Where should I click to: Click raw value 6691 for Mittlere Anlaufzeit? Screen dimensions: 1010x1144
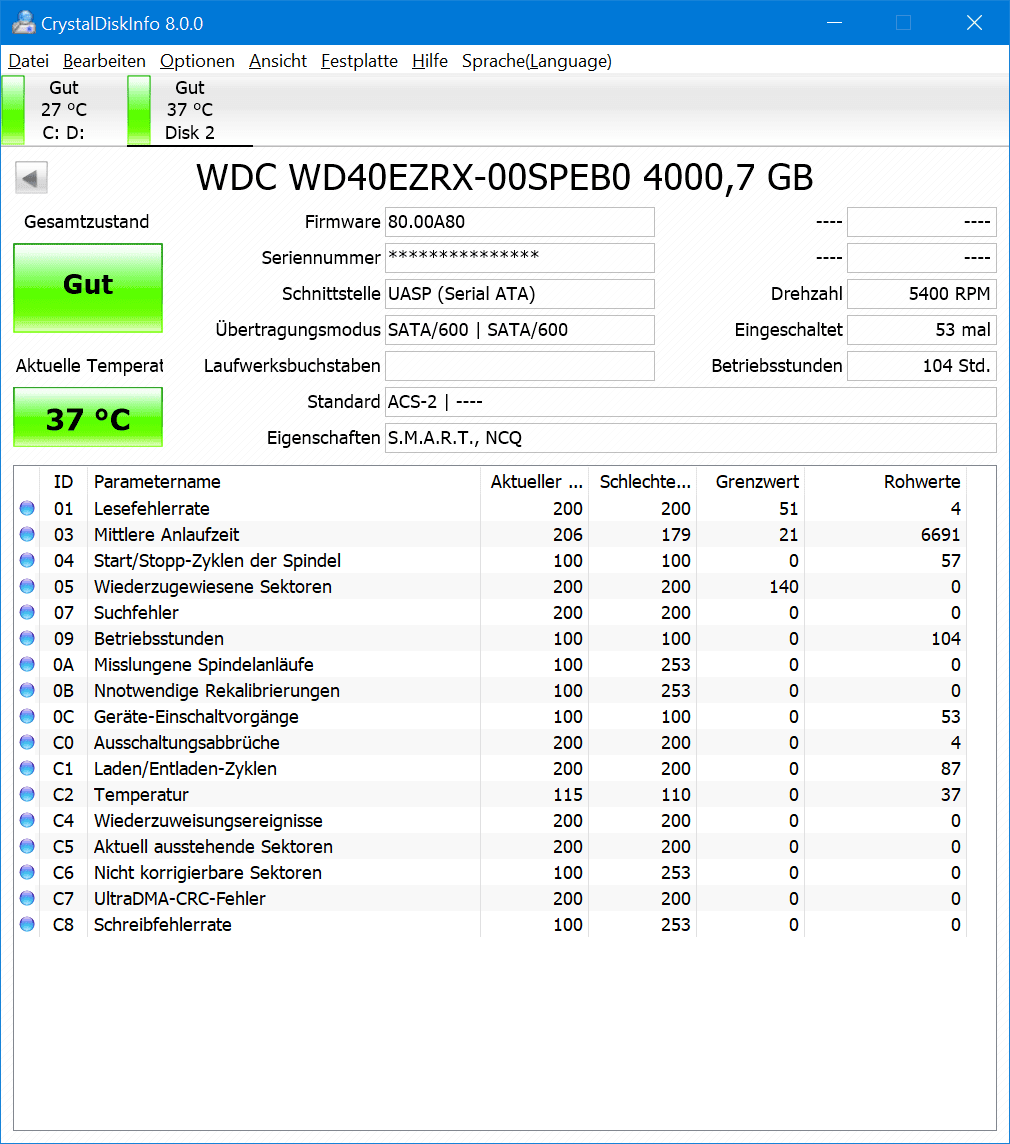(940, 535)
